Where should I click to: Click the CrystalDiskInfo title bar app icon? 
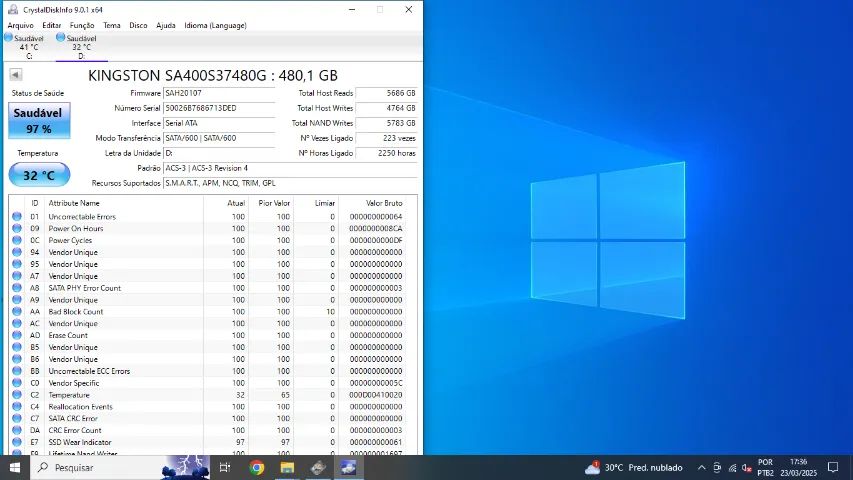(13, 9)
